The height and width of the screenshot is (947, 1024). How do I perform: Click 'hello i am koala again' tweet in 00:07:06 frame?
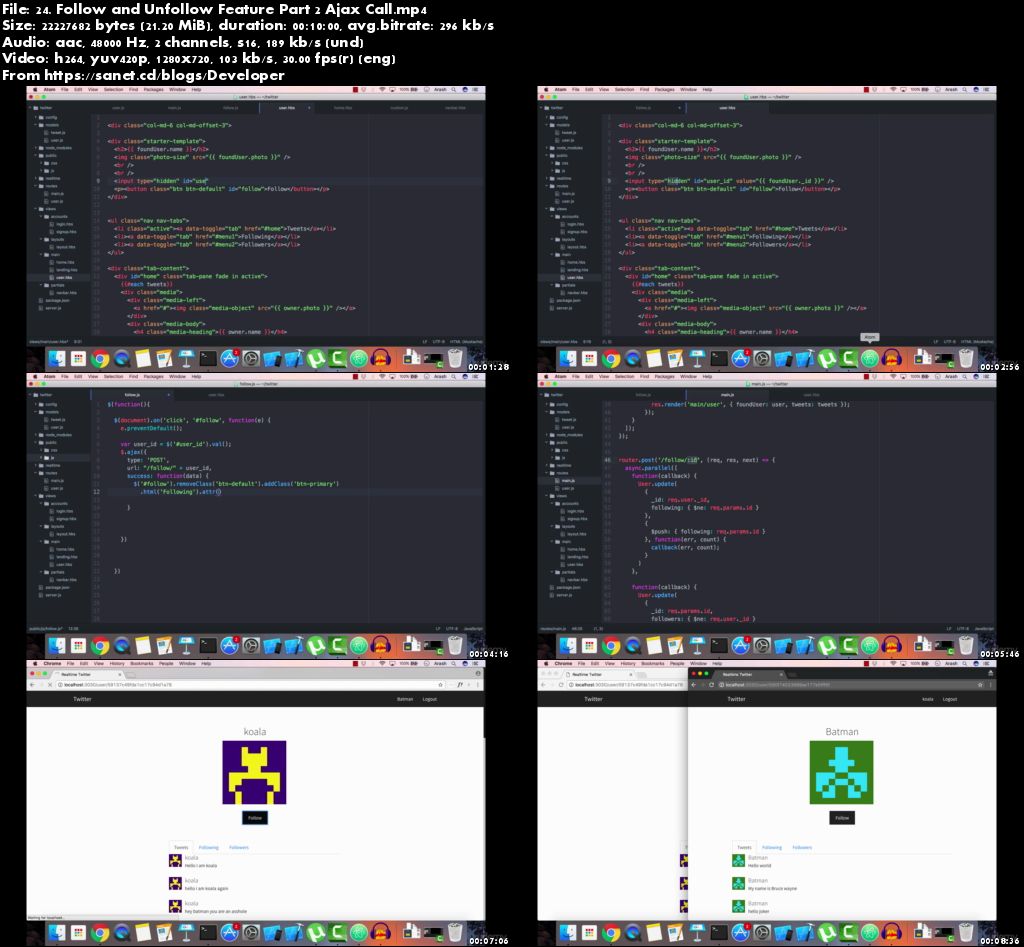[206, 888]
